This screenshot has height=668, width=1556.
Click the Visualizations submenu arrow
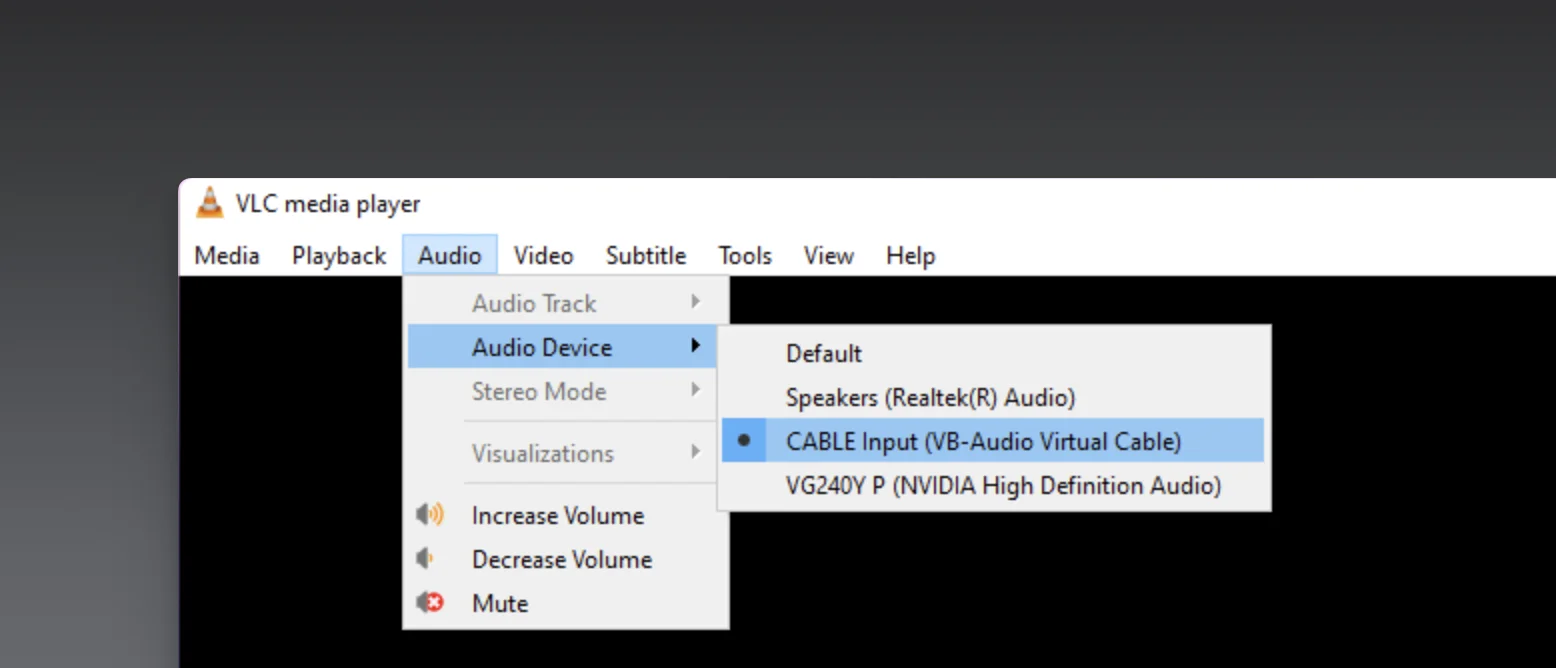tap(695, 452)
